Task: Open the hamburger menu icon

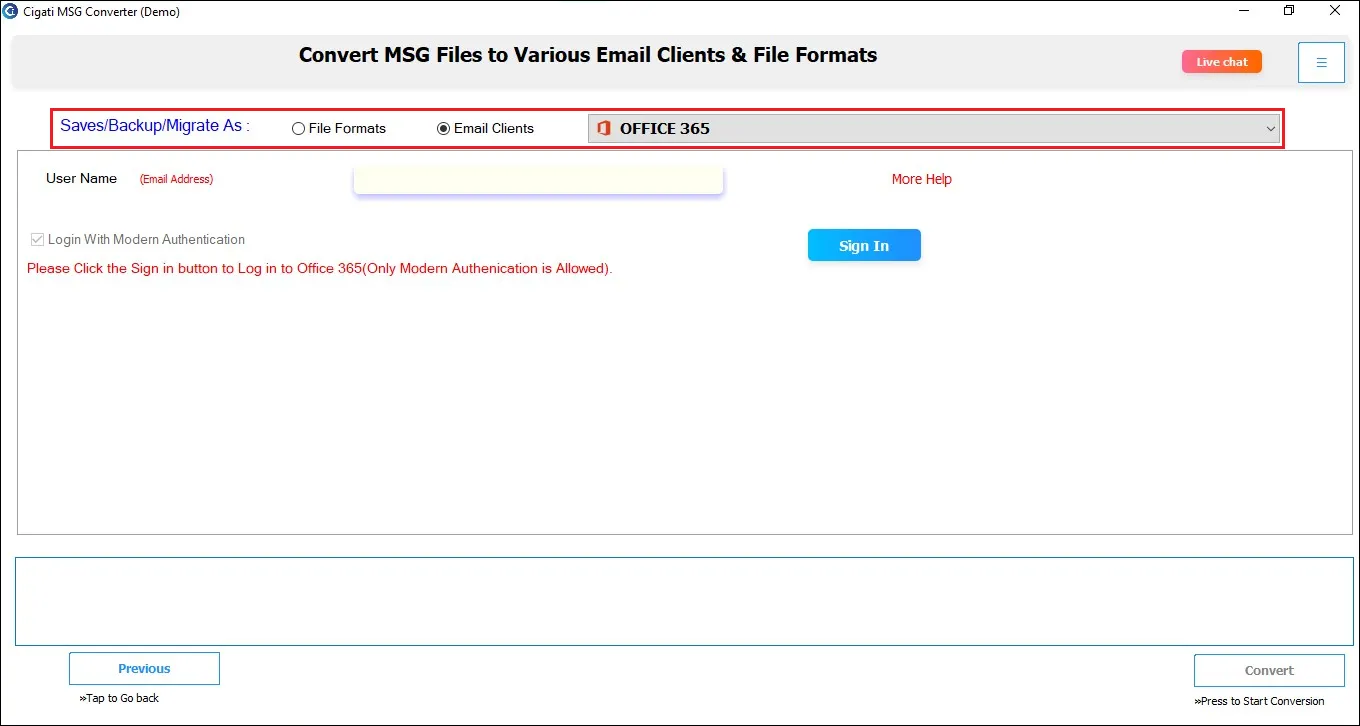Action: 1321,62
